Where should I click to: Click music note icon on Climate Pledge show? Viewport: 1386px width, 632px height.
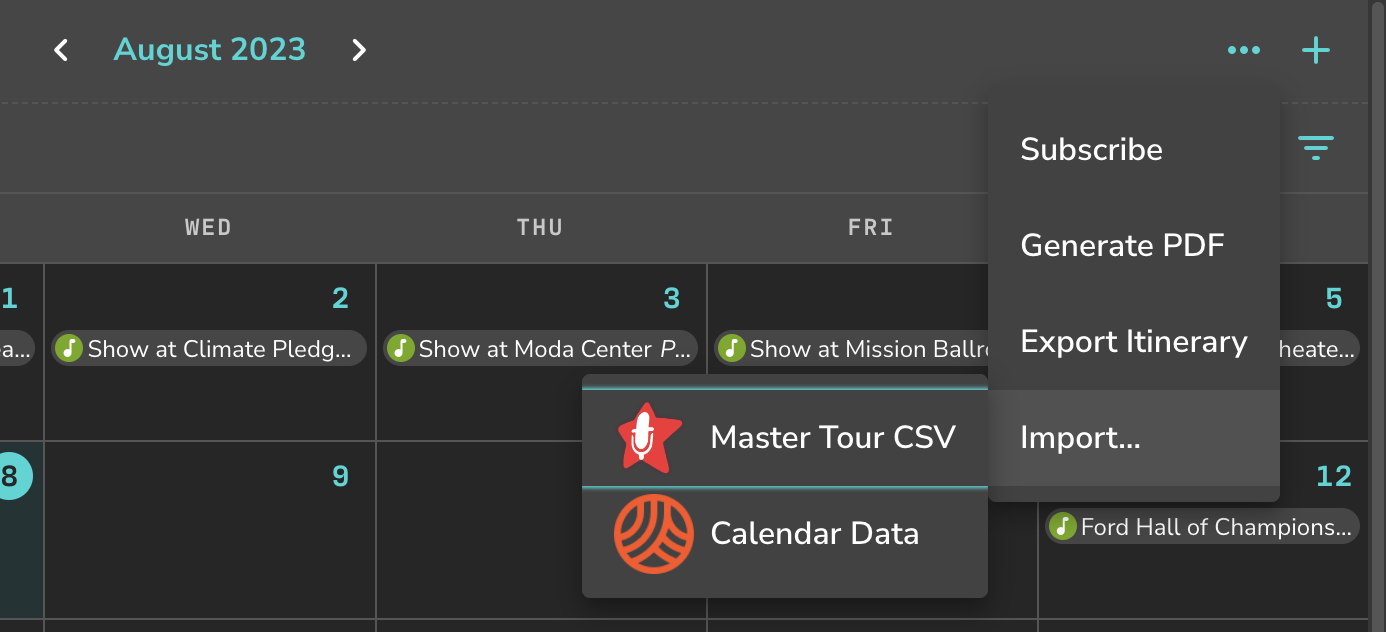(x=69, y=348)
